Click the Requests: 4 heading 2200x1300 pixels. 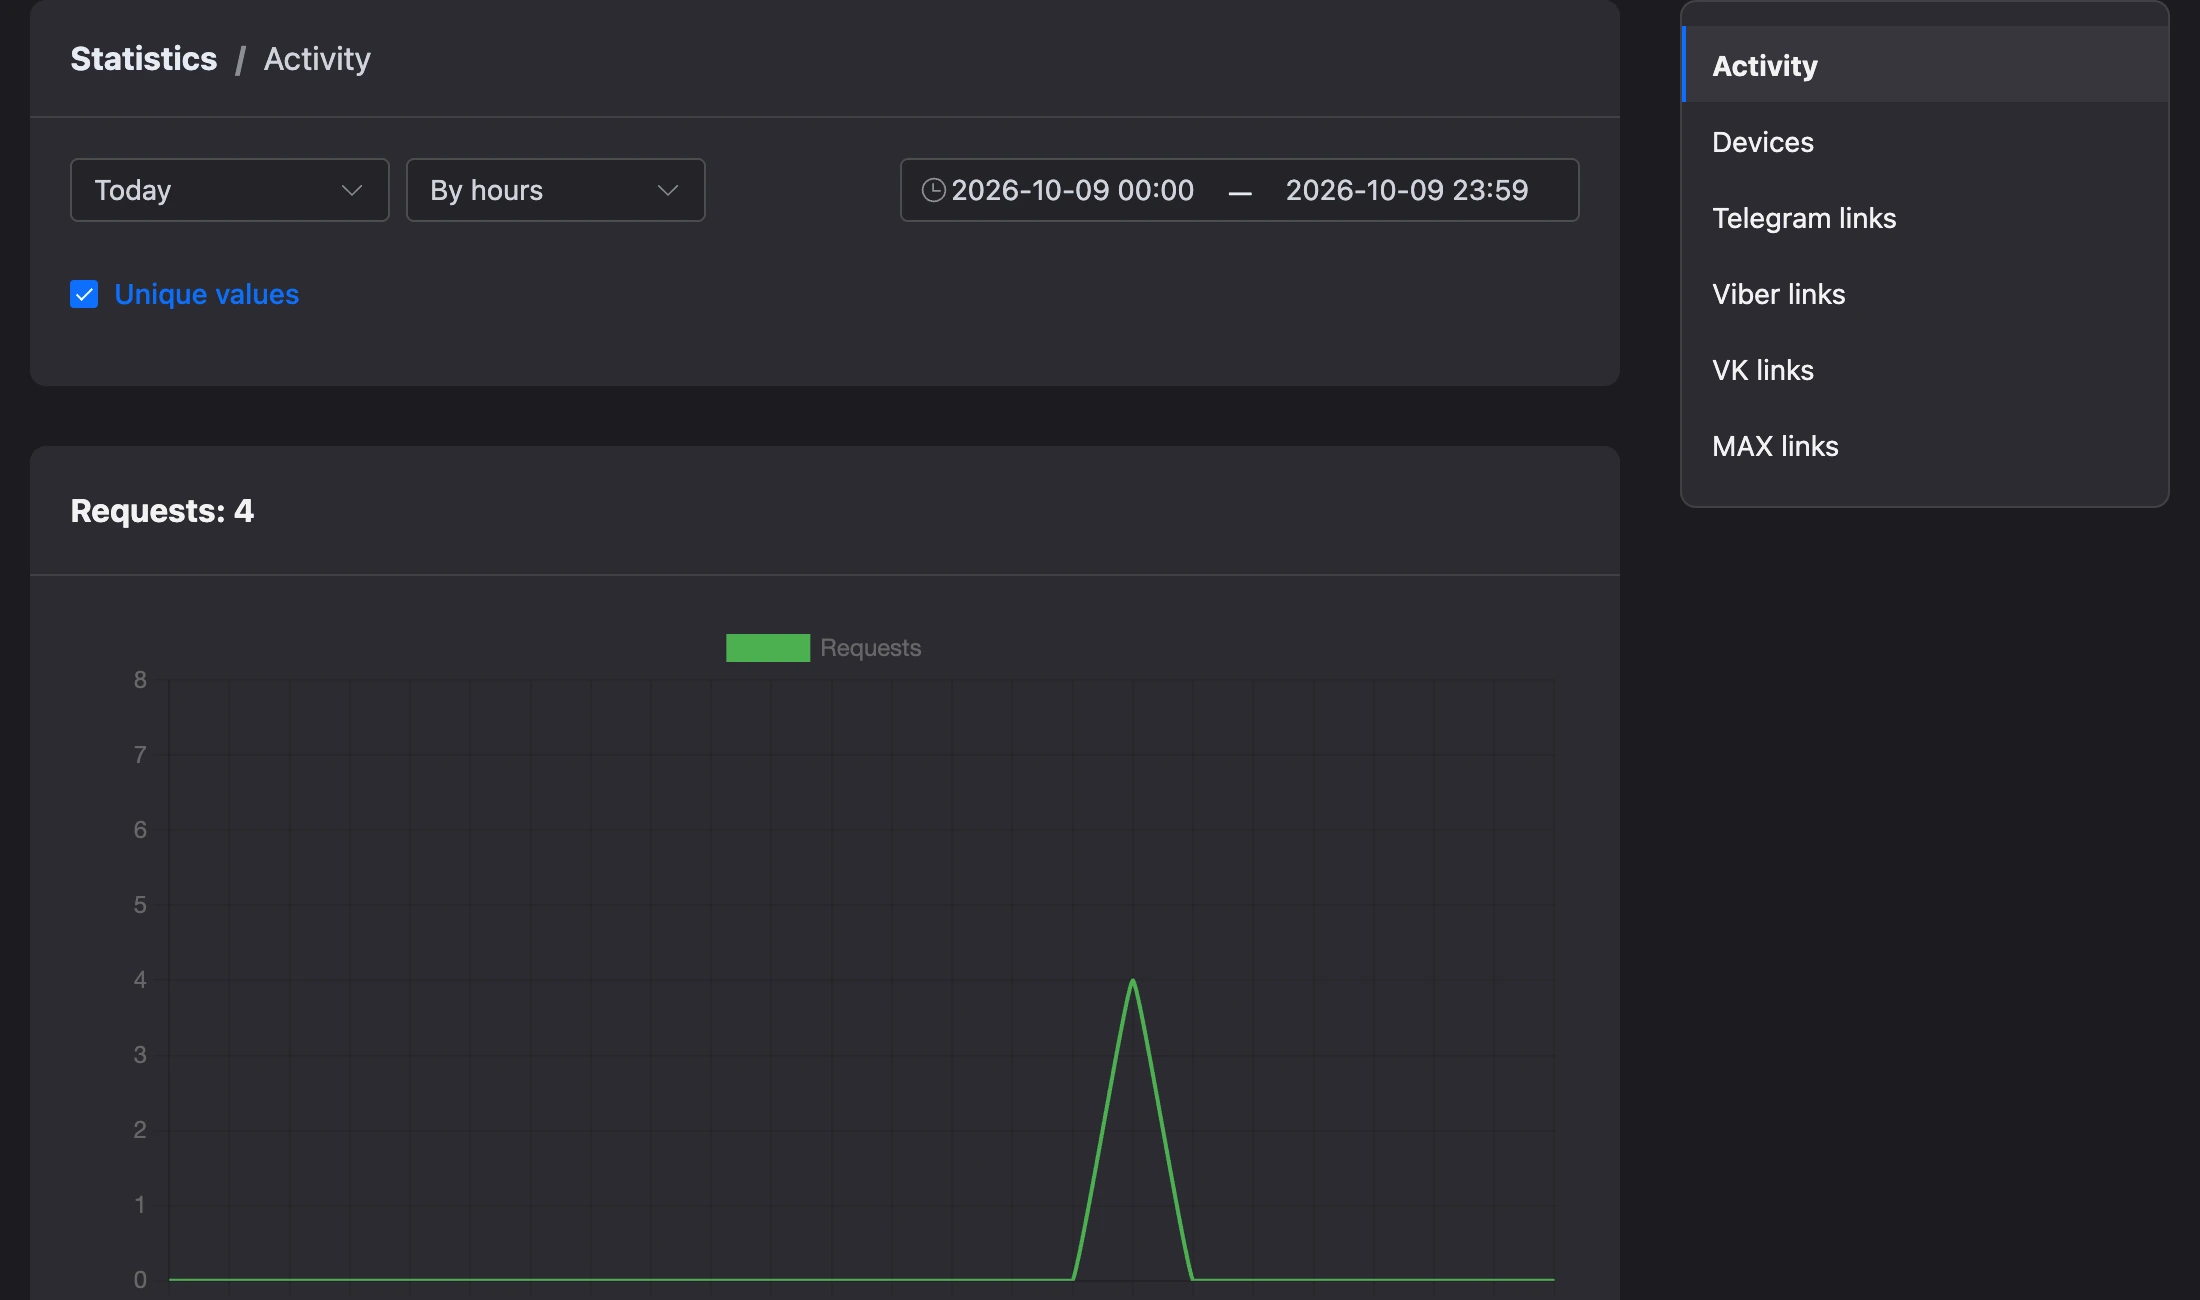(x=162, y=511)
